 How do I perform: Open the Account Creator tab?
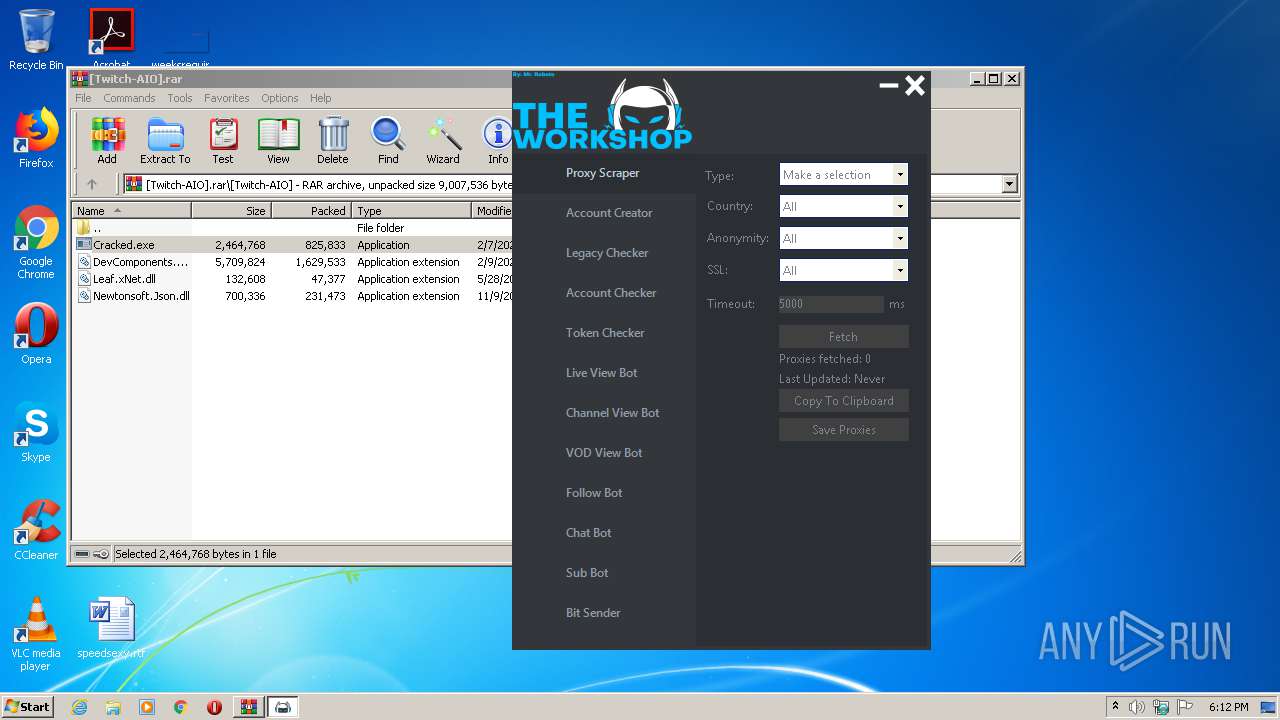point(609,213)
